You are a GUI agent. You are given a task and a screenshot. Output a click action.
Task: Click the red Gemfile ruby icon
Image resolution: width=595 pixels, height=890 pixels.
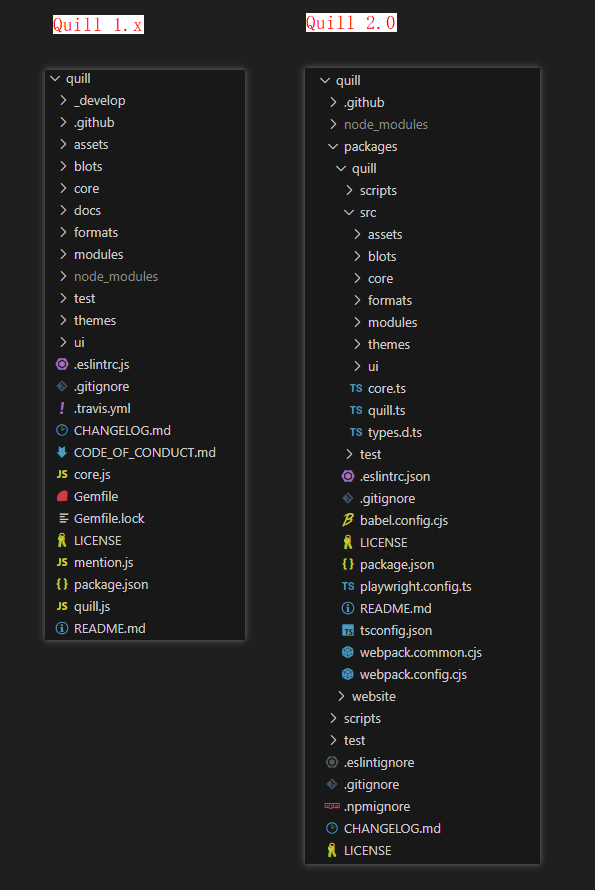pyautogui.click(x=62, y=496)
